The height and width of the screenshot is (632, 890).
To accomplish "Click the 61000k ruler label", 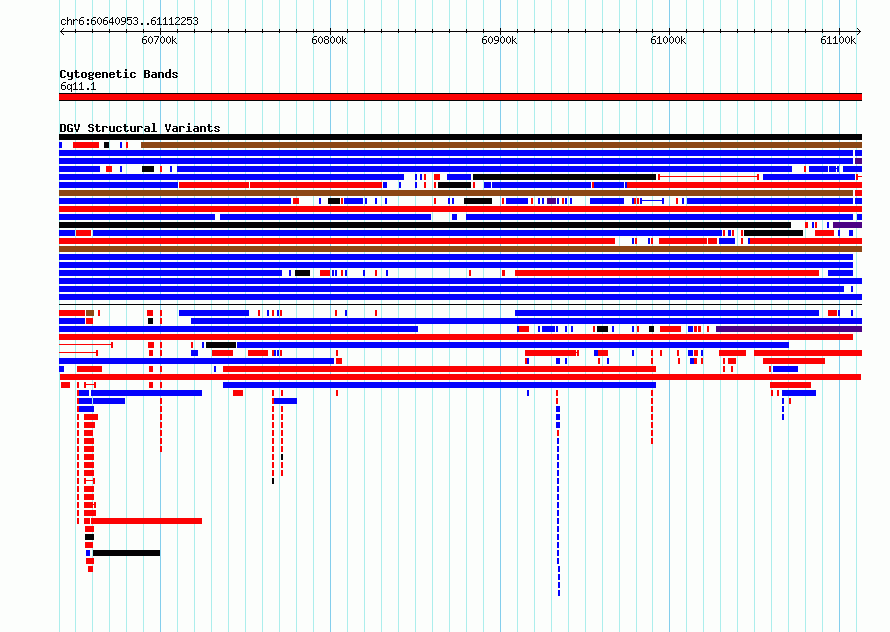I will (x=668, y=40).
